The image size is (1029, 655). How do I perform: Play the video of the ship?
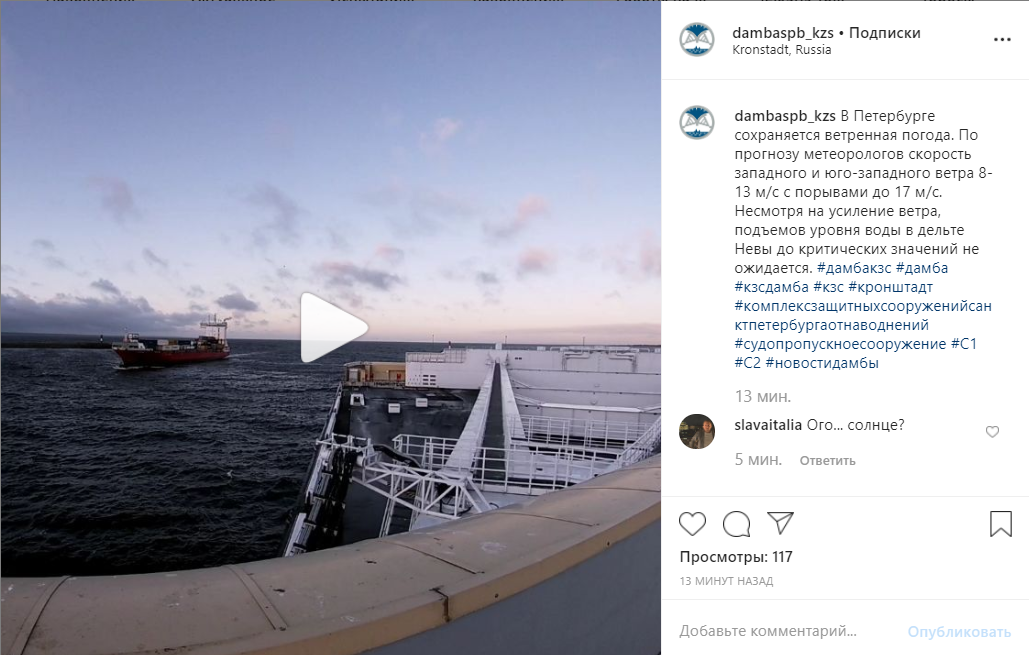click(x=333, y=328)
